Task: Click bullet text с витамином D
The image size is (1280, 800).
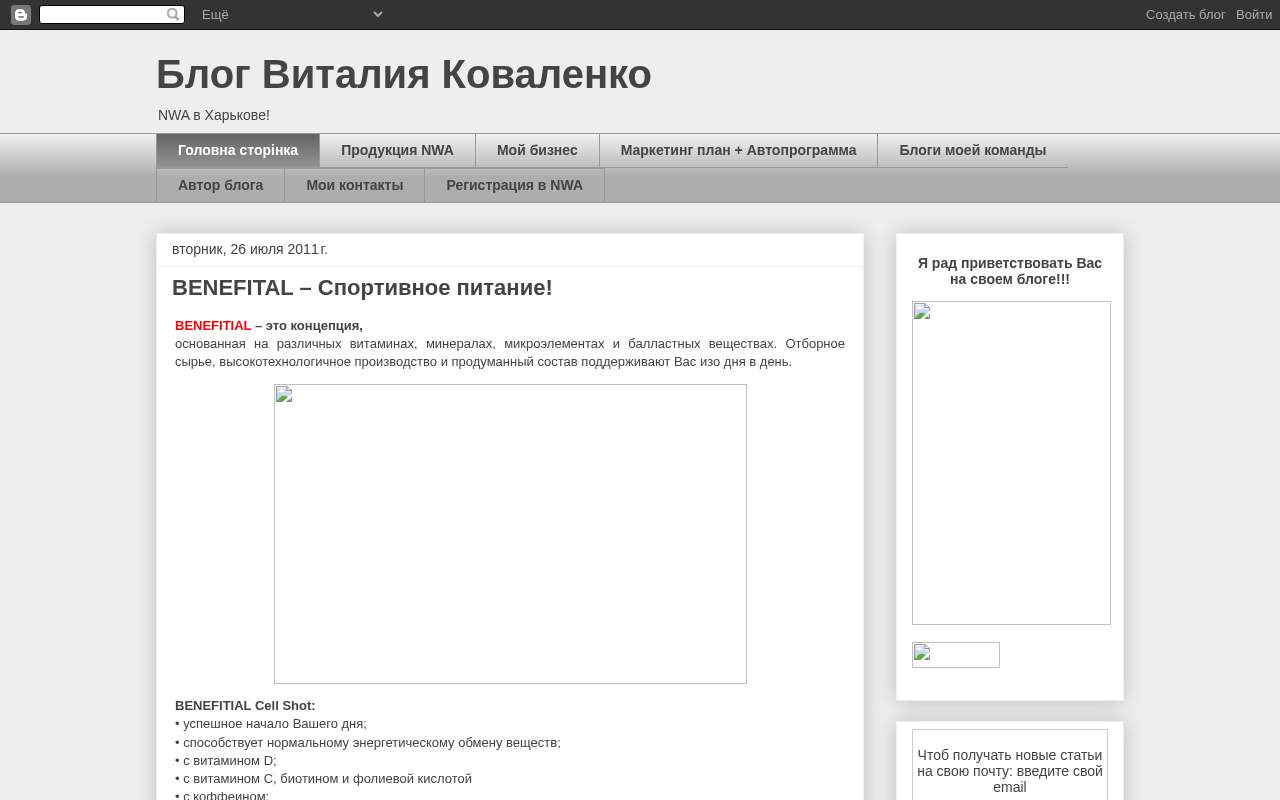Action: [226, 761]
